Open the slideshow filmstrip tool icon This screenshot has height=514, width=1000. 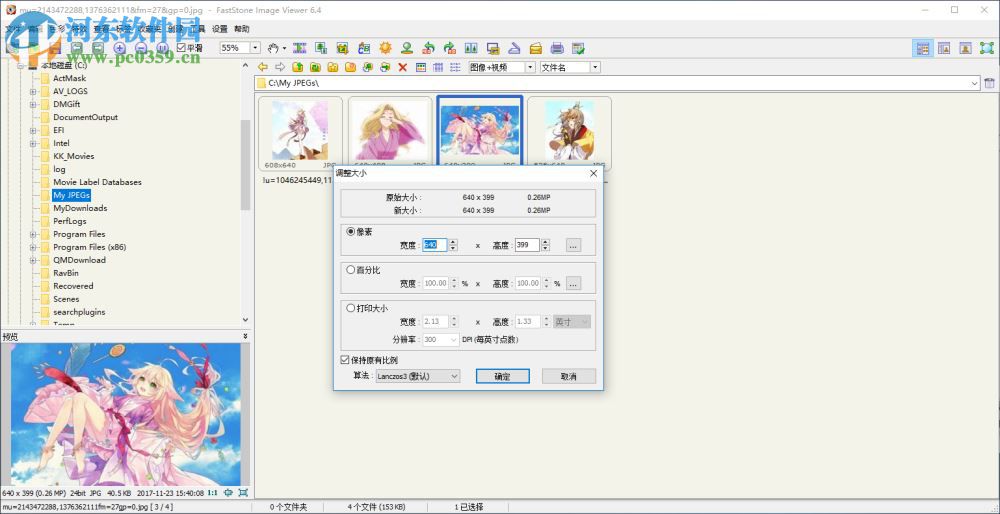click(300, 48)
